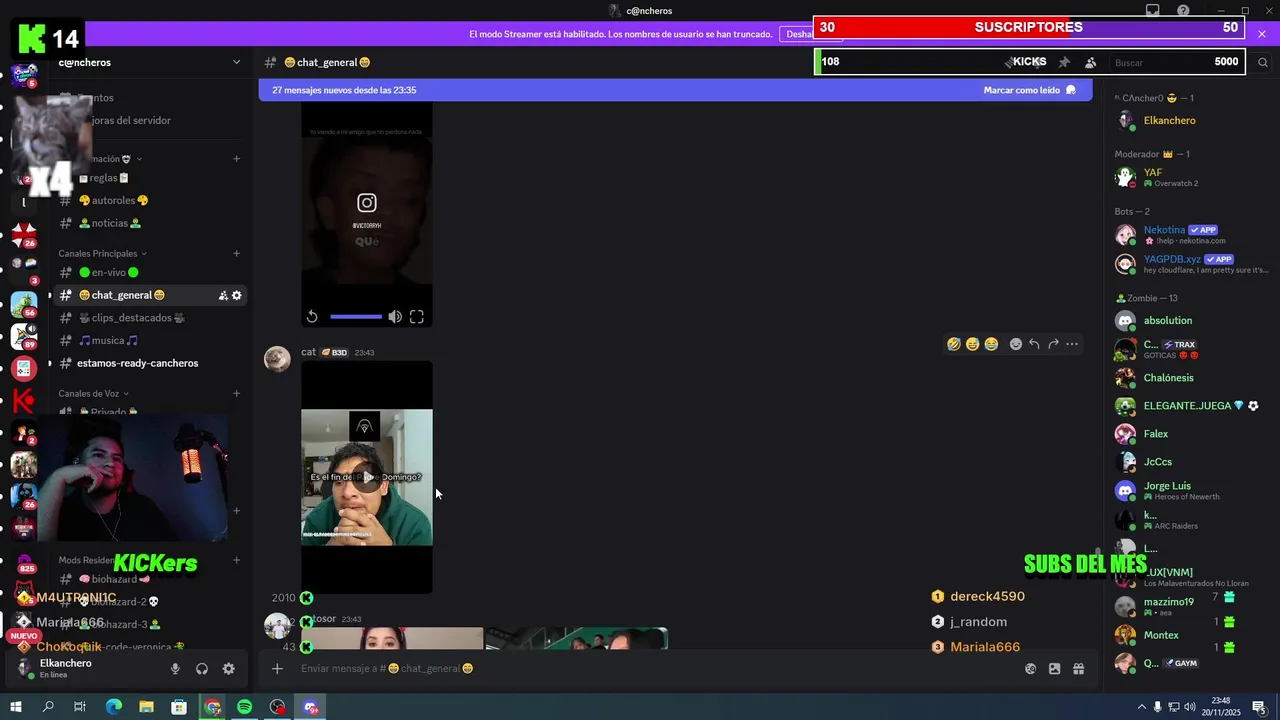Viewport: 1280px width, 720px height.
Task: Add channel to 'Canales de Voz' with plus
Action: [236, 393]
